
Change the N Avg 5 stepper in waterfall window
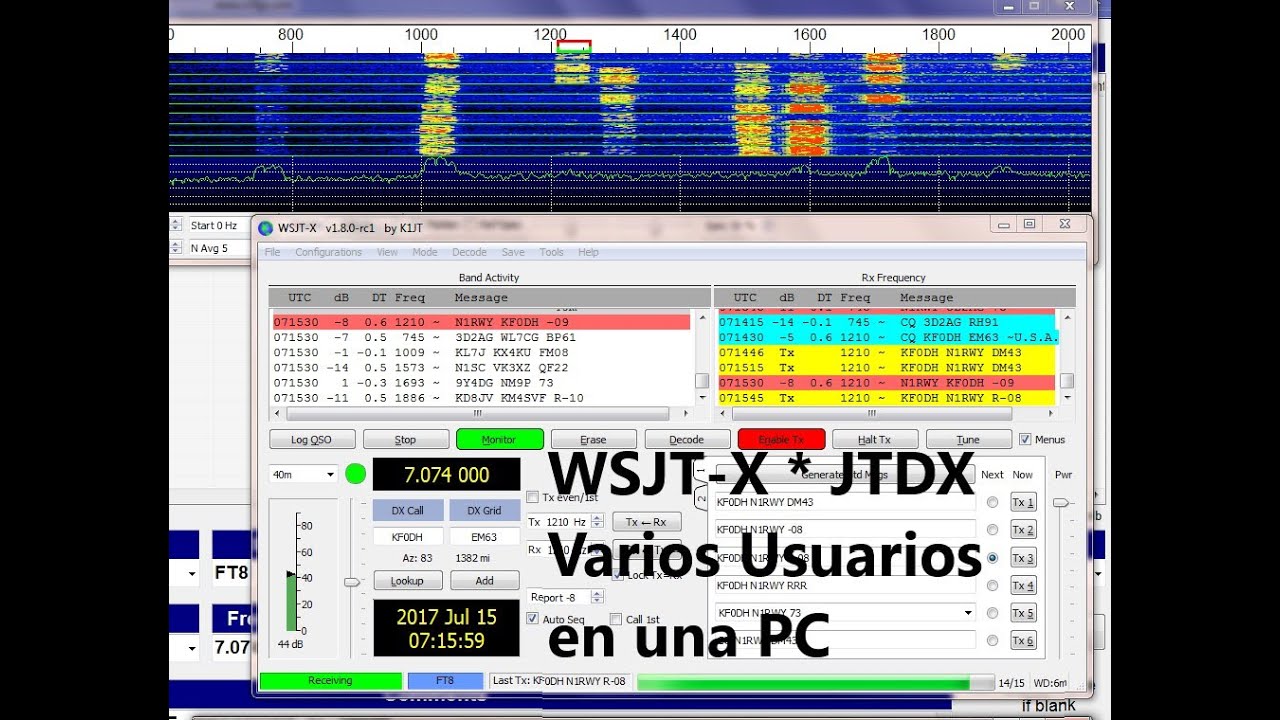click(x=176, y=248)
